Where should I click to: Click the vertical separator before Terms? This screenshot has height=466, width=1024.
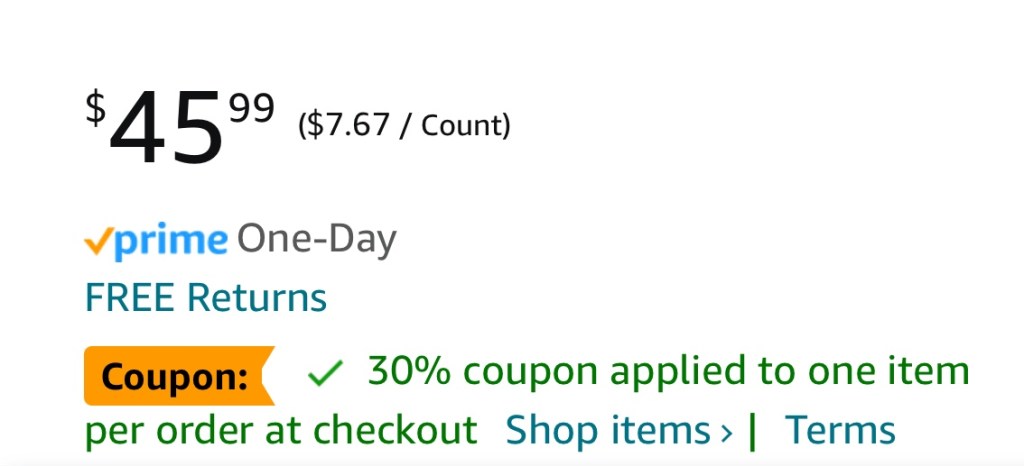click(x=753, y=430)
